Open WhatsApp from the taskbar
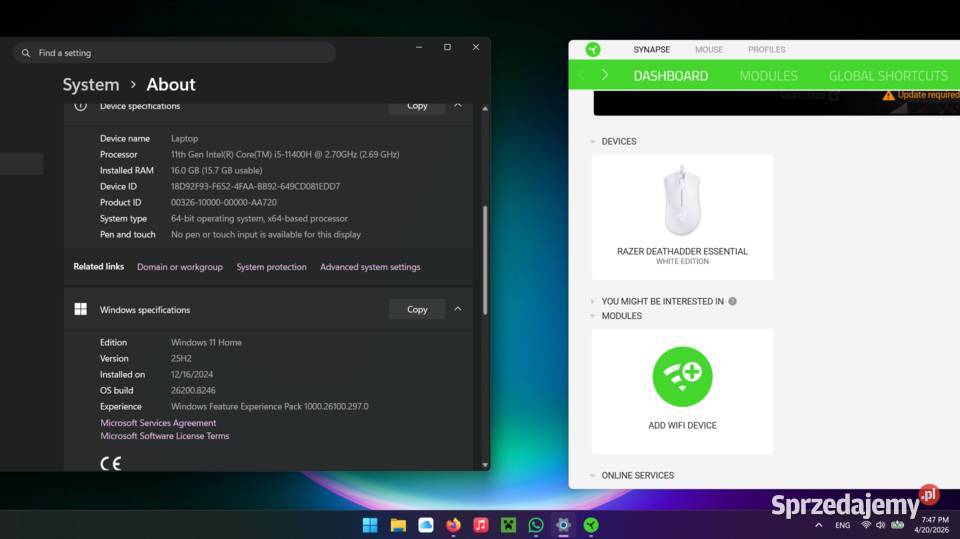Image resolution: width=960 pixels, height=539 pixels. [x=536, y=525]
